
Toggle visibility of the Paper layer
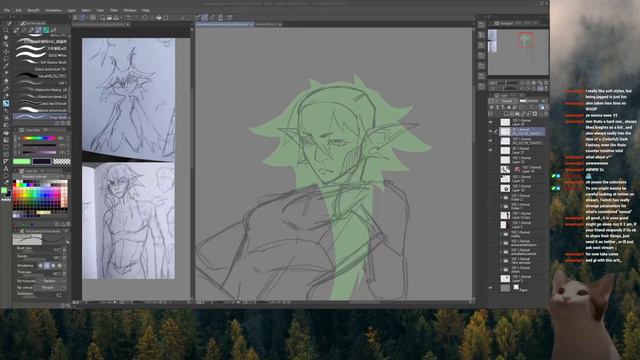[491, 288]
